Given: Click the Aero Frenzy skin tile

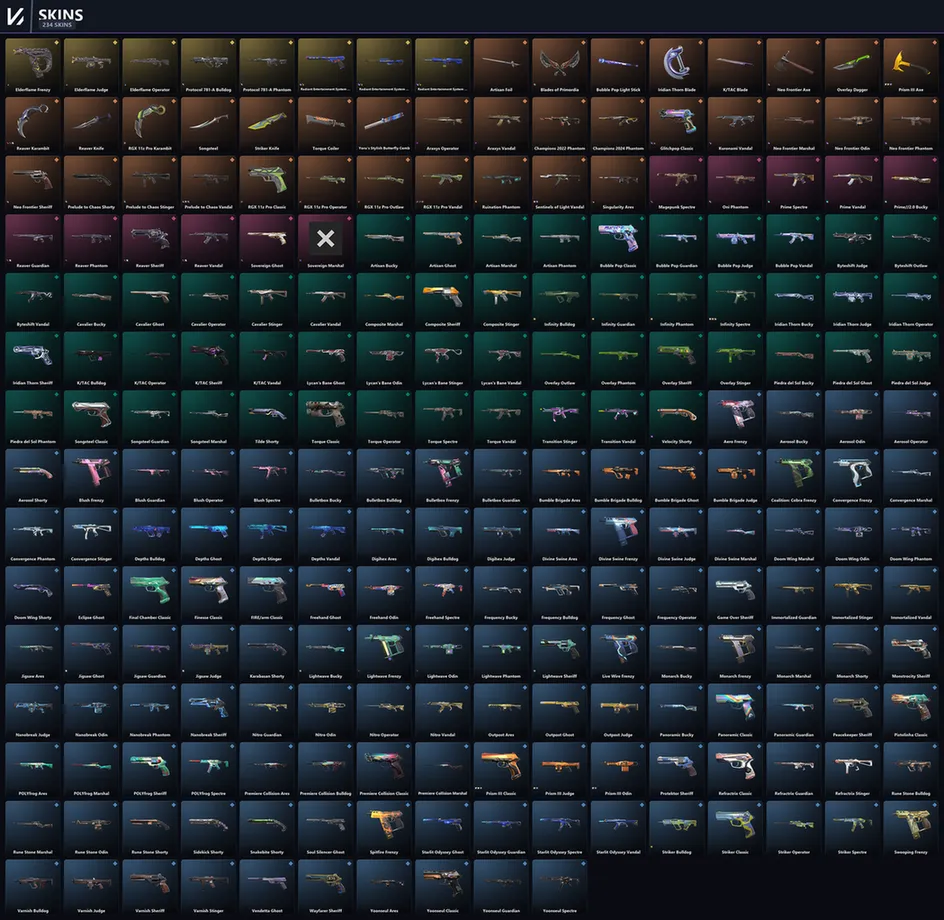Looking at the screenshot, I should [x=735, y=418].
